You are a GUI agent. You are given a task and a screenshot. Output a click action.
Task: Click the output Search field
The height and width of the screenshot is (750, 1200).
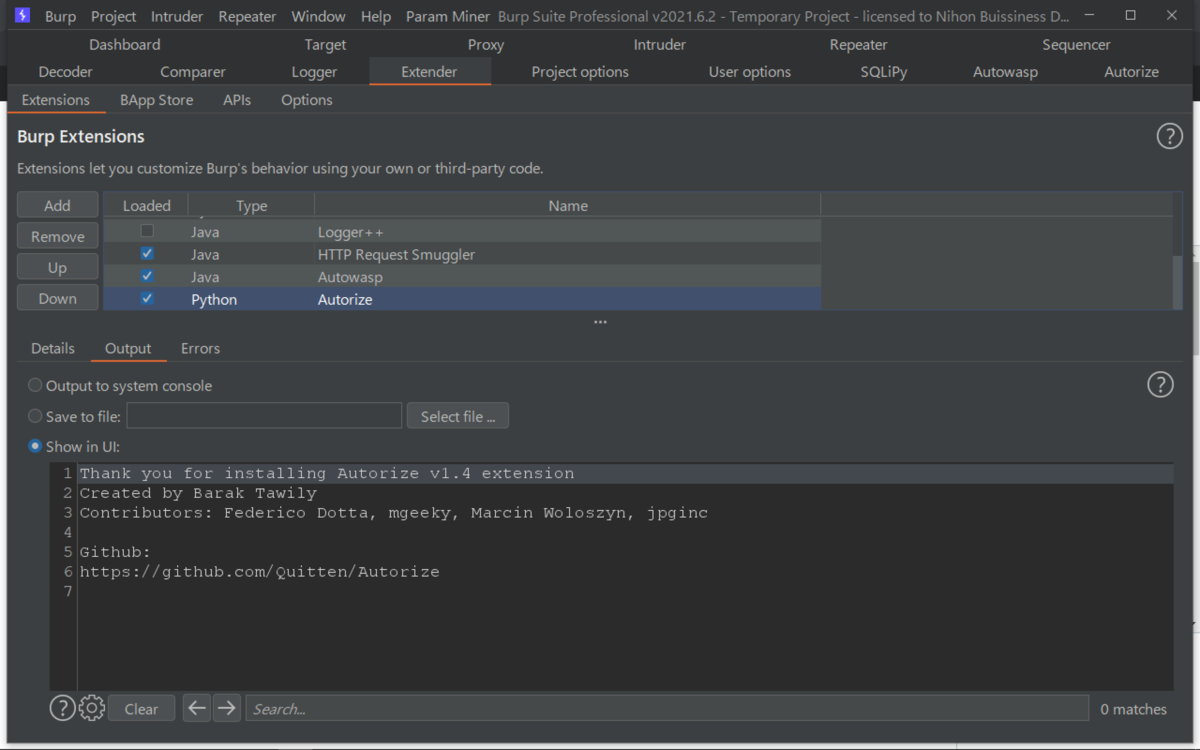667,708
